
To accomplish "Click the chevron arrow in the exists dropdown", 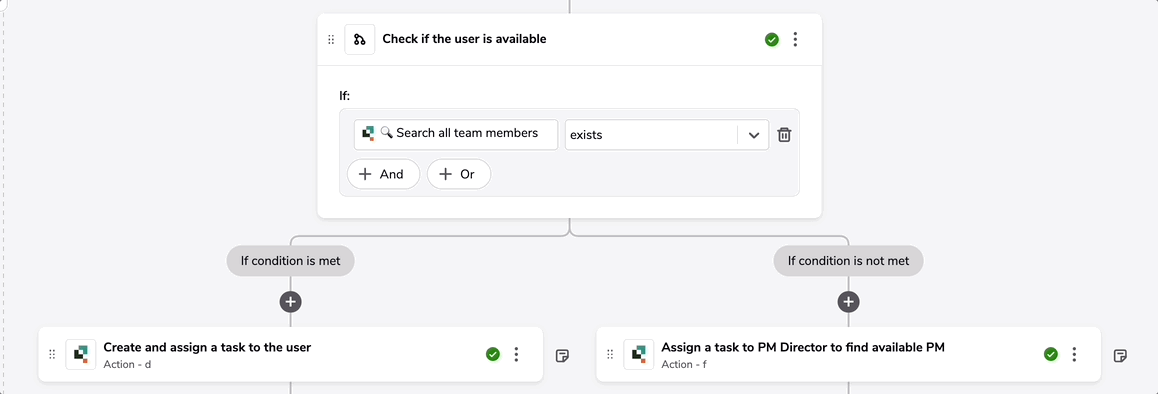I will pos(754,135).
